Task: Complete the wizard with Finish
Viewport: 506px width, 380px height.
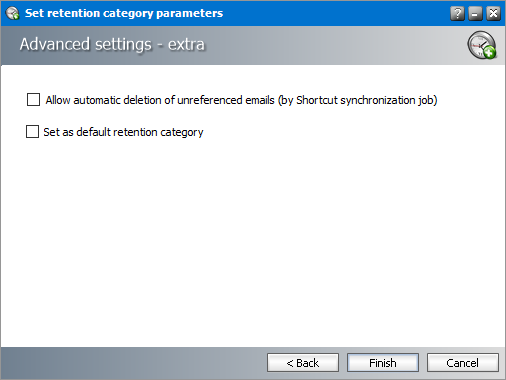Action: (383, 363)
